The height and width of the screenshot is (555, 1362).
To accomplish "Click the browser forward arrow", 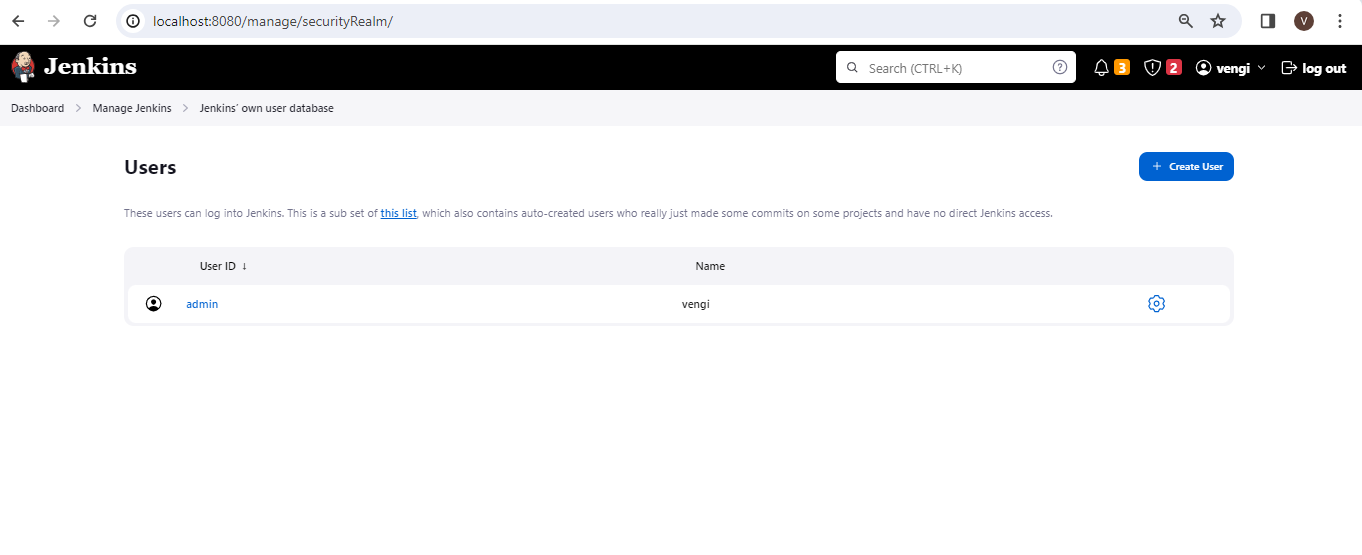I will pos(54,21).
